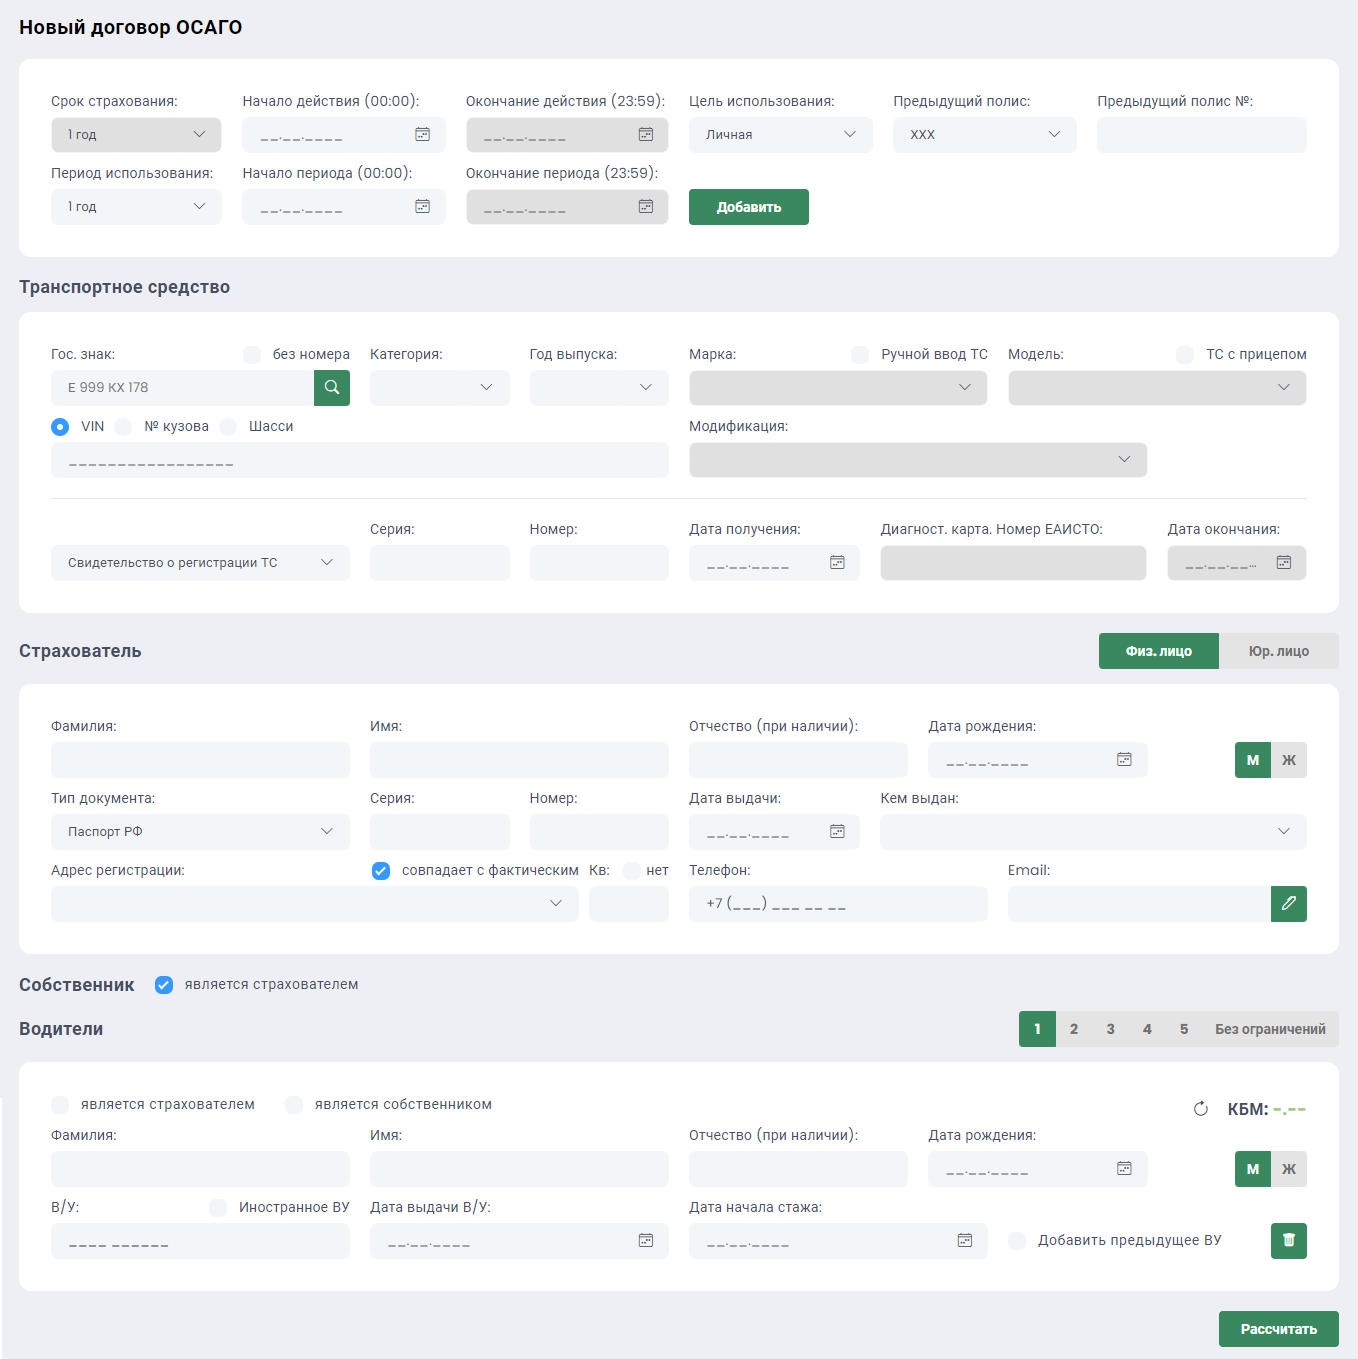Click the KBM refresh icon
Screen dimensions: 1358x1359
(1201, 1109)
